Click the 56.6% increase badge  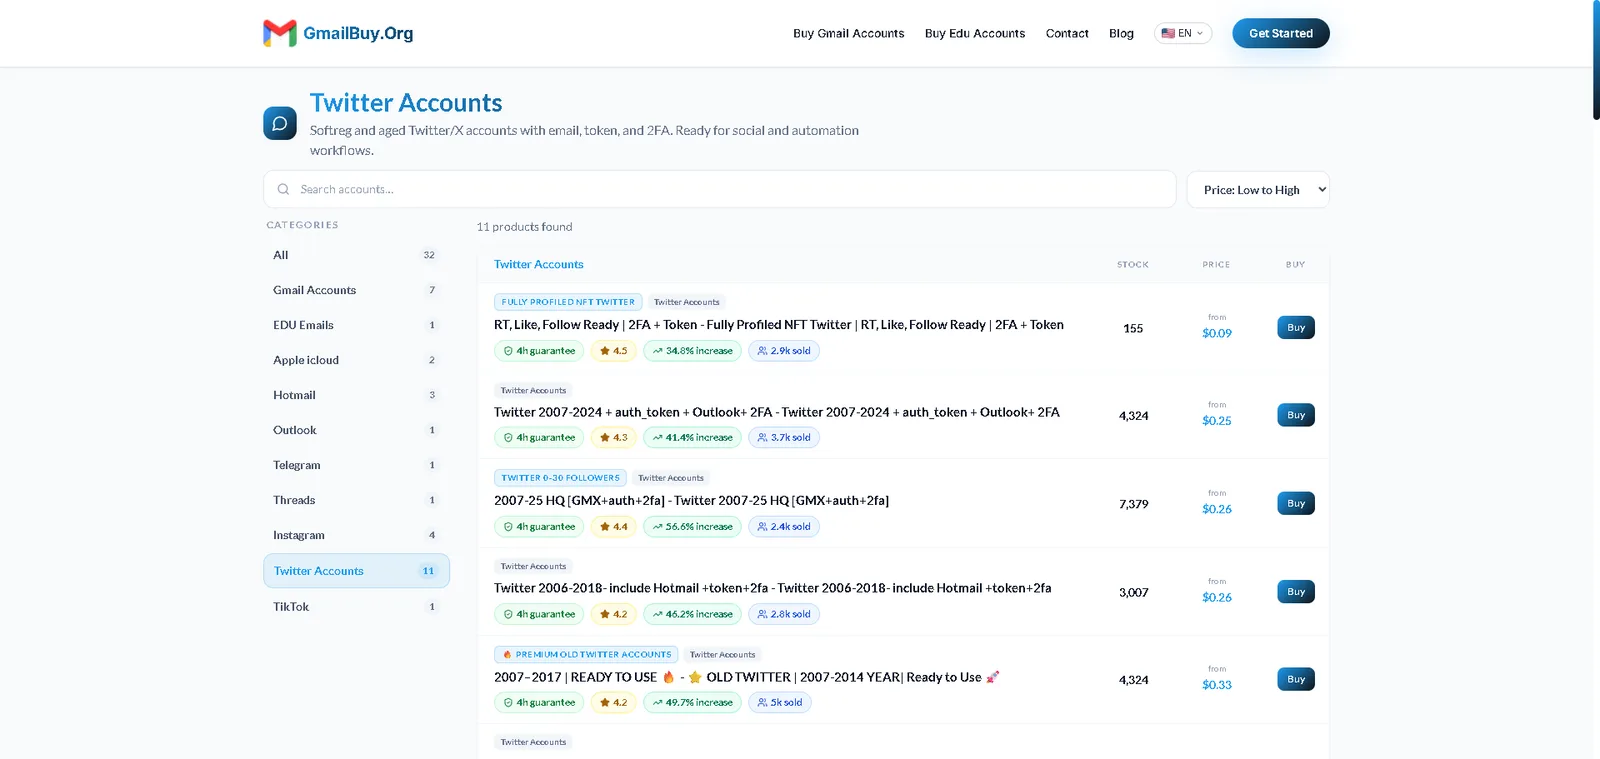pos(693,527)
